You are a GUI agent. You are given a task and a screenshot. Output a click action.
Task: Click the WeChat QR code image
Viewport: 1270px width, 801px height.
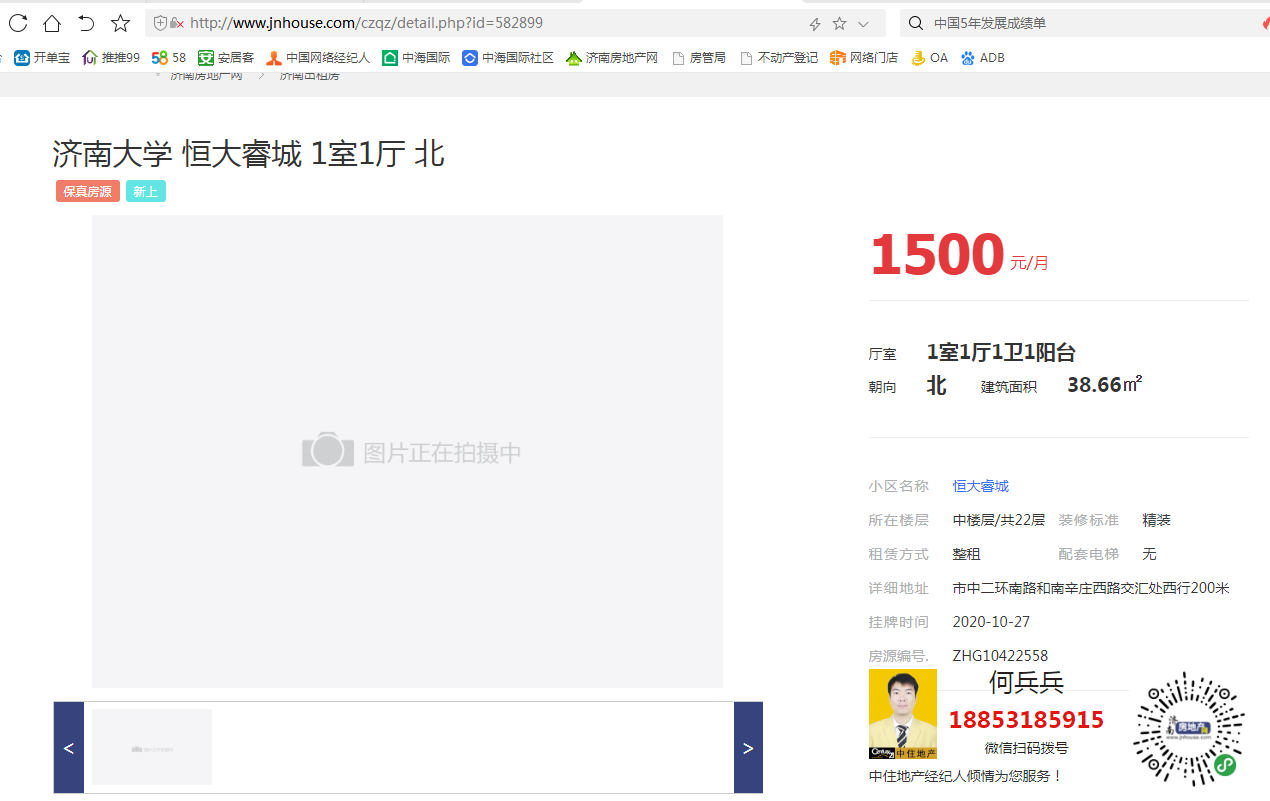tap(1189, 729)
